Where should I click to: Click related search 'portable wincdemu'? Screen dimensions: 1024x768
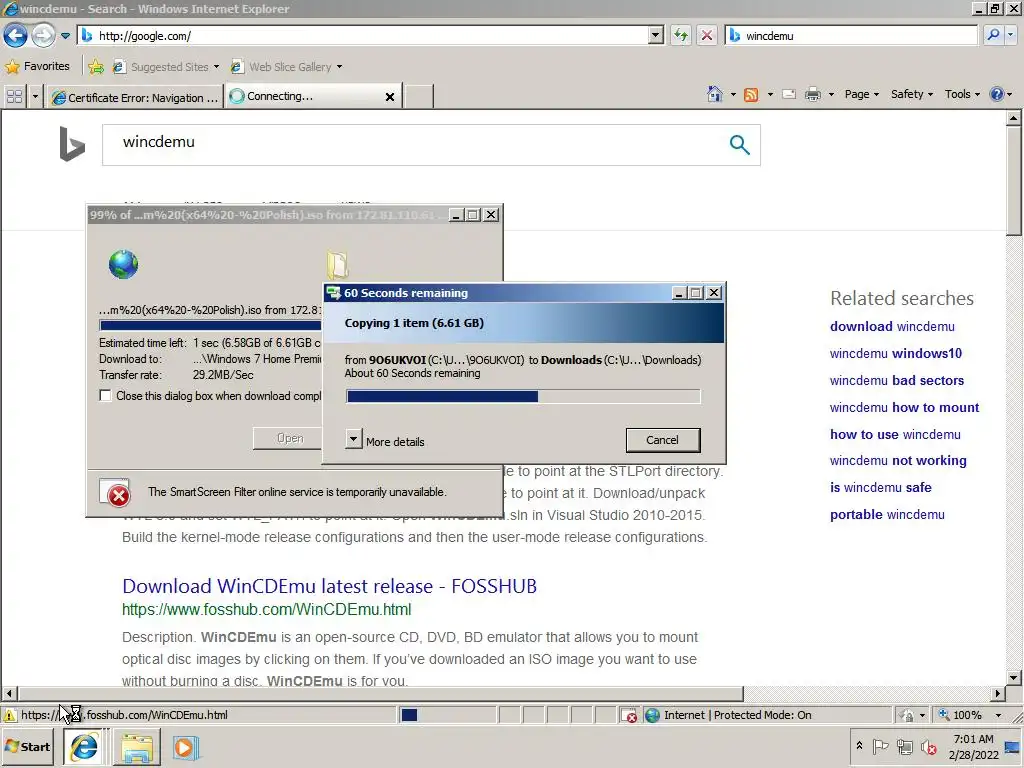(887, 514)
